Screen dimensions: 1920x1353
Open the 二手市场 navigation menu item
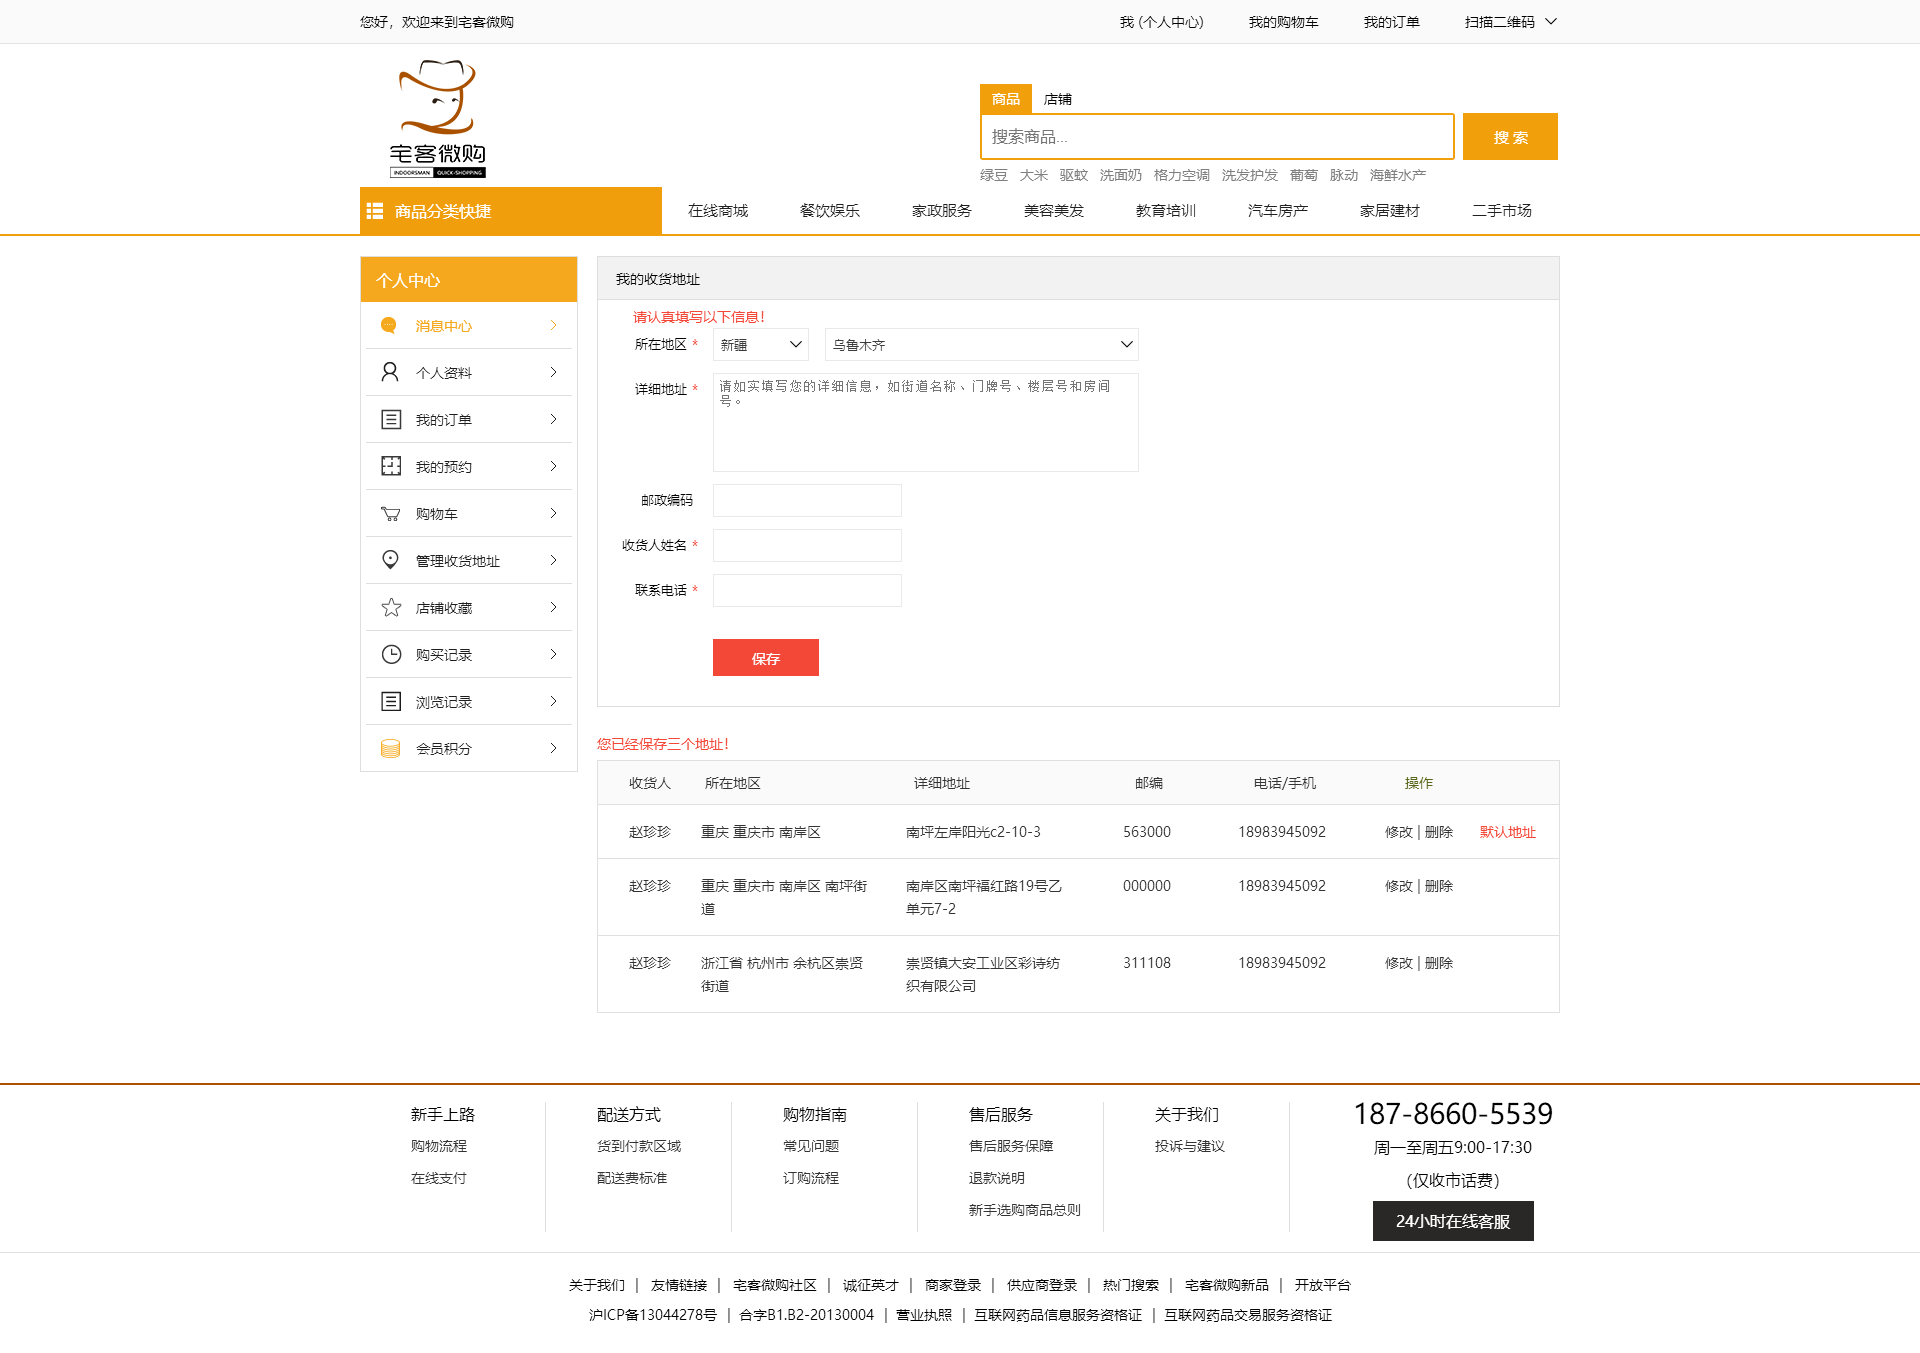(1501, 211)
